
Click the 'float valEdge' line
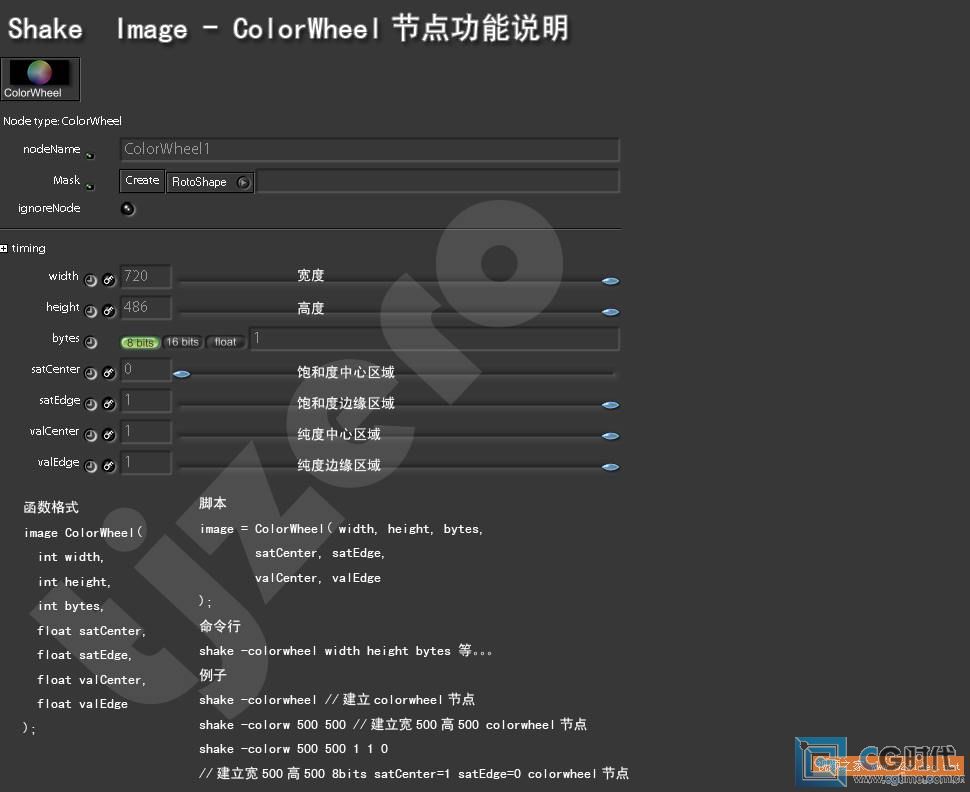pyautogui.click(x=82, y=704)
